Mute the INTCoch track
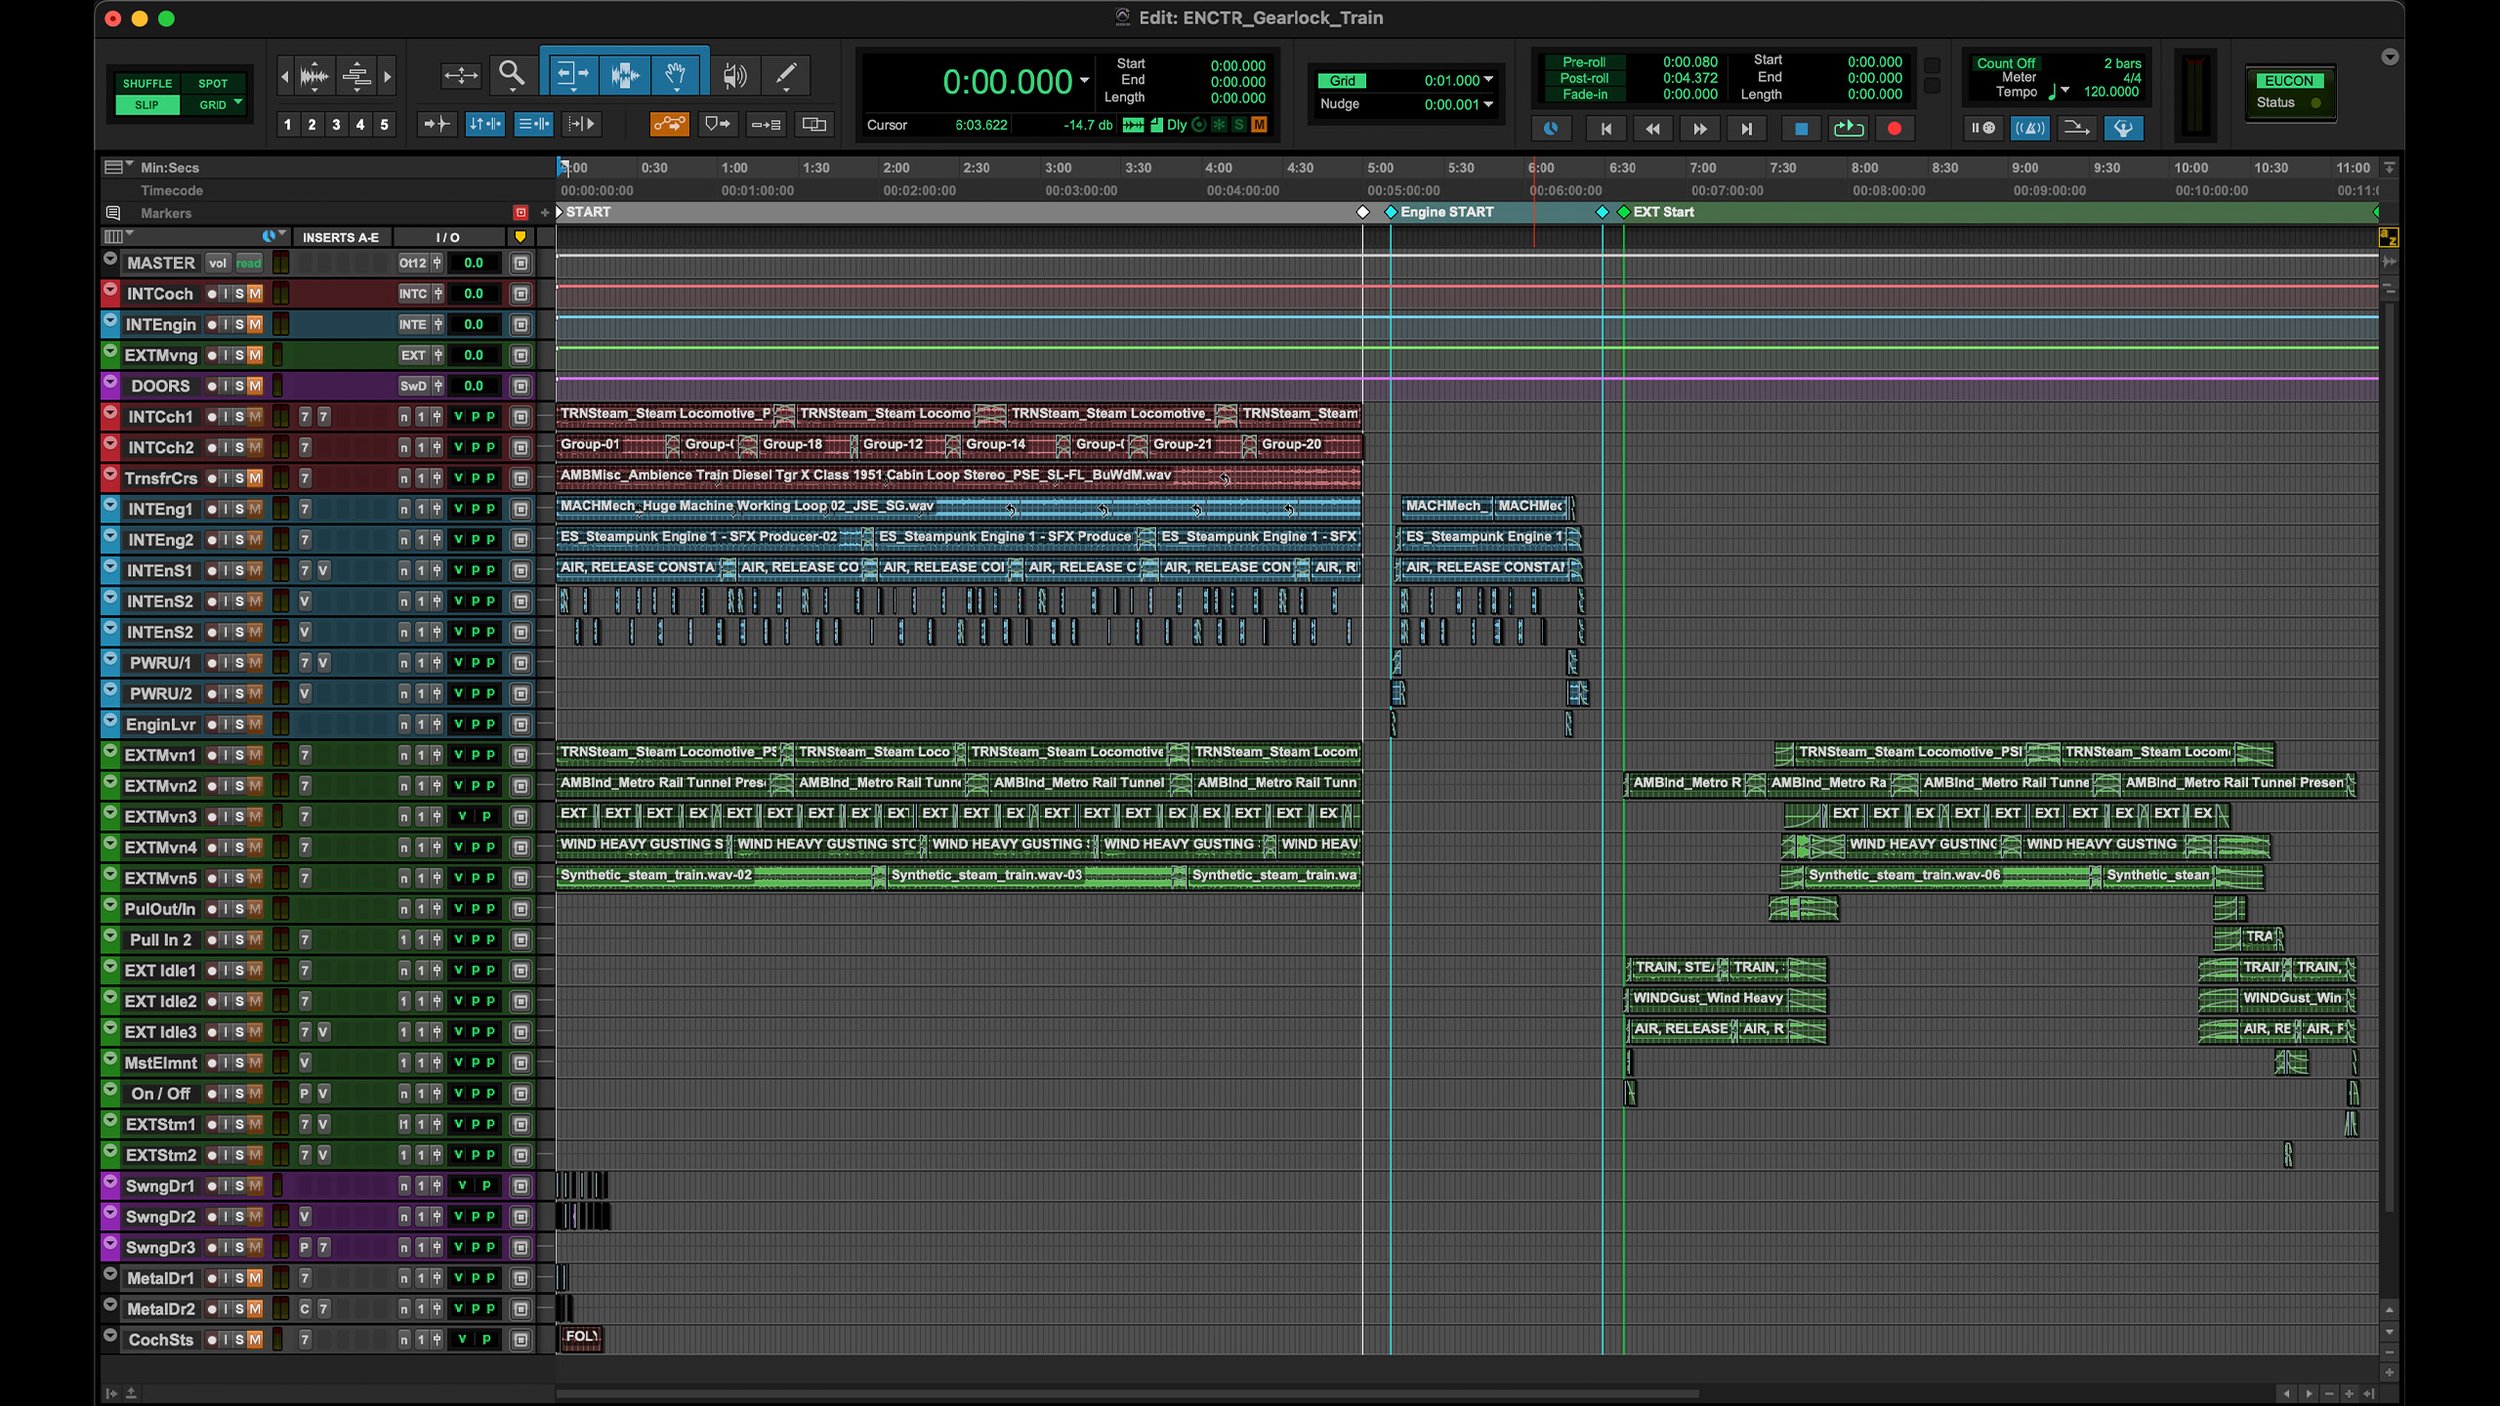Image resolution: width=2500 pixels, height=1406 pixels. pyautogui.click(x=255, y=294)
